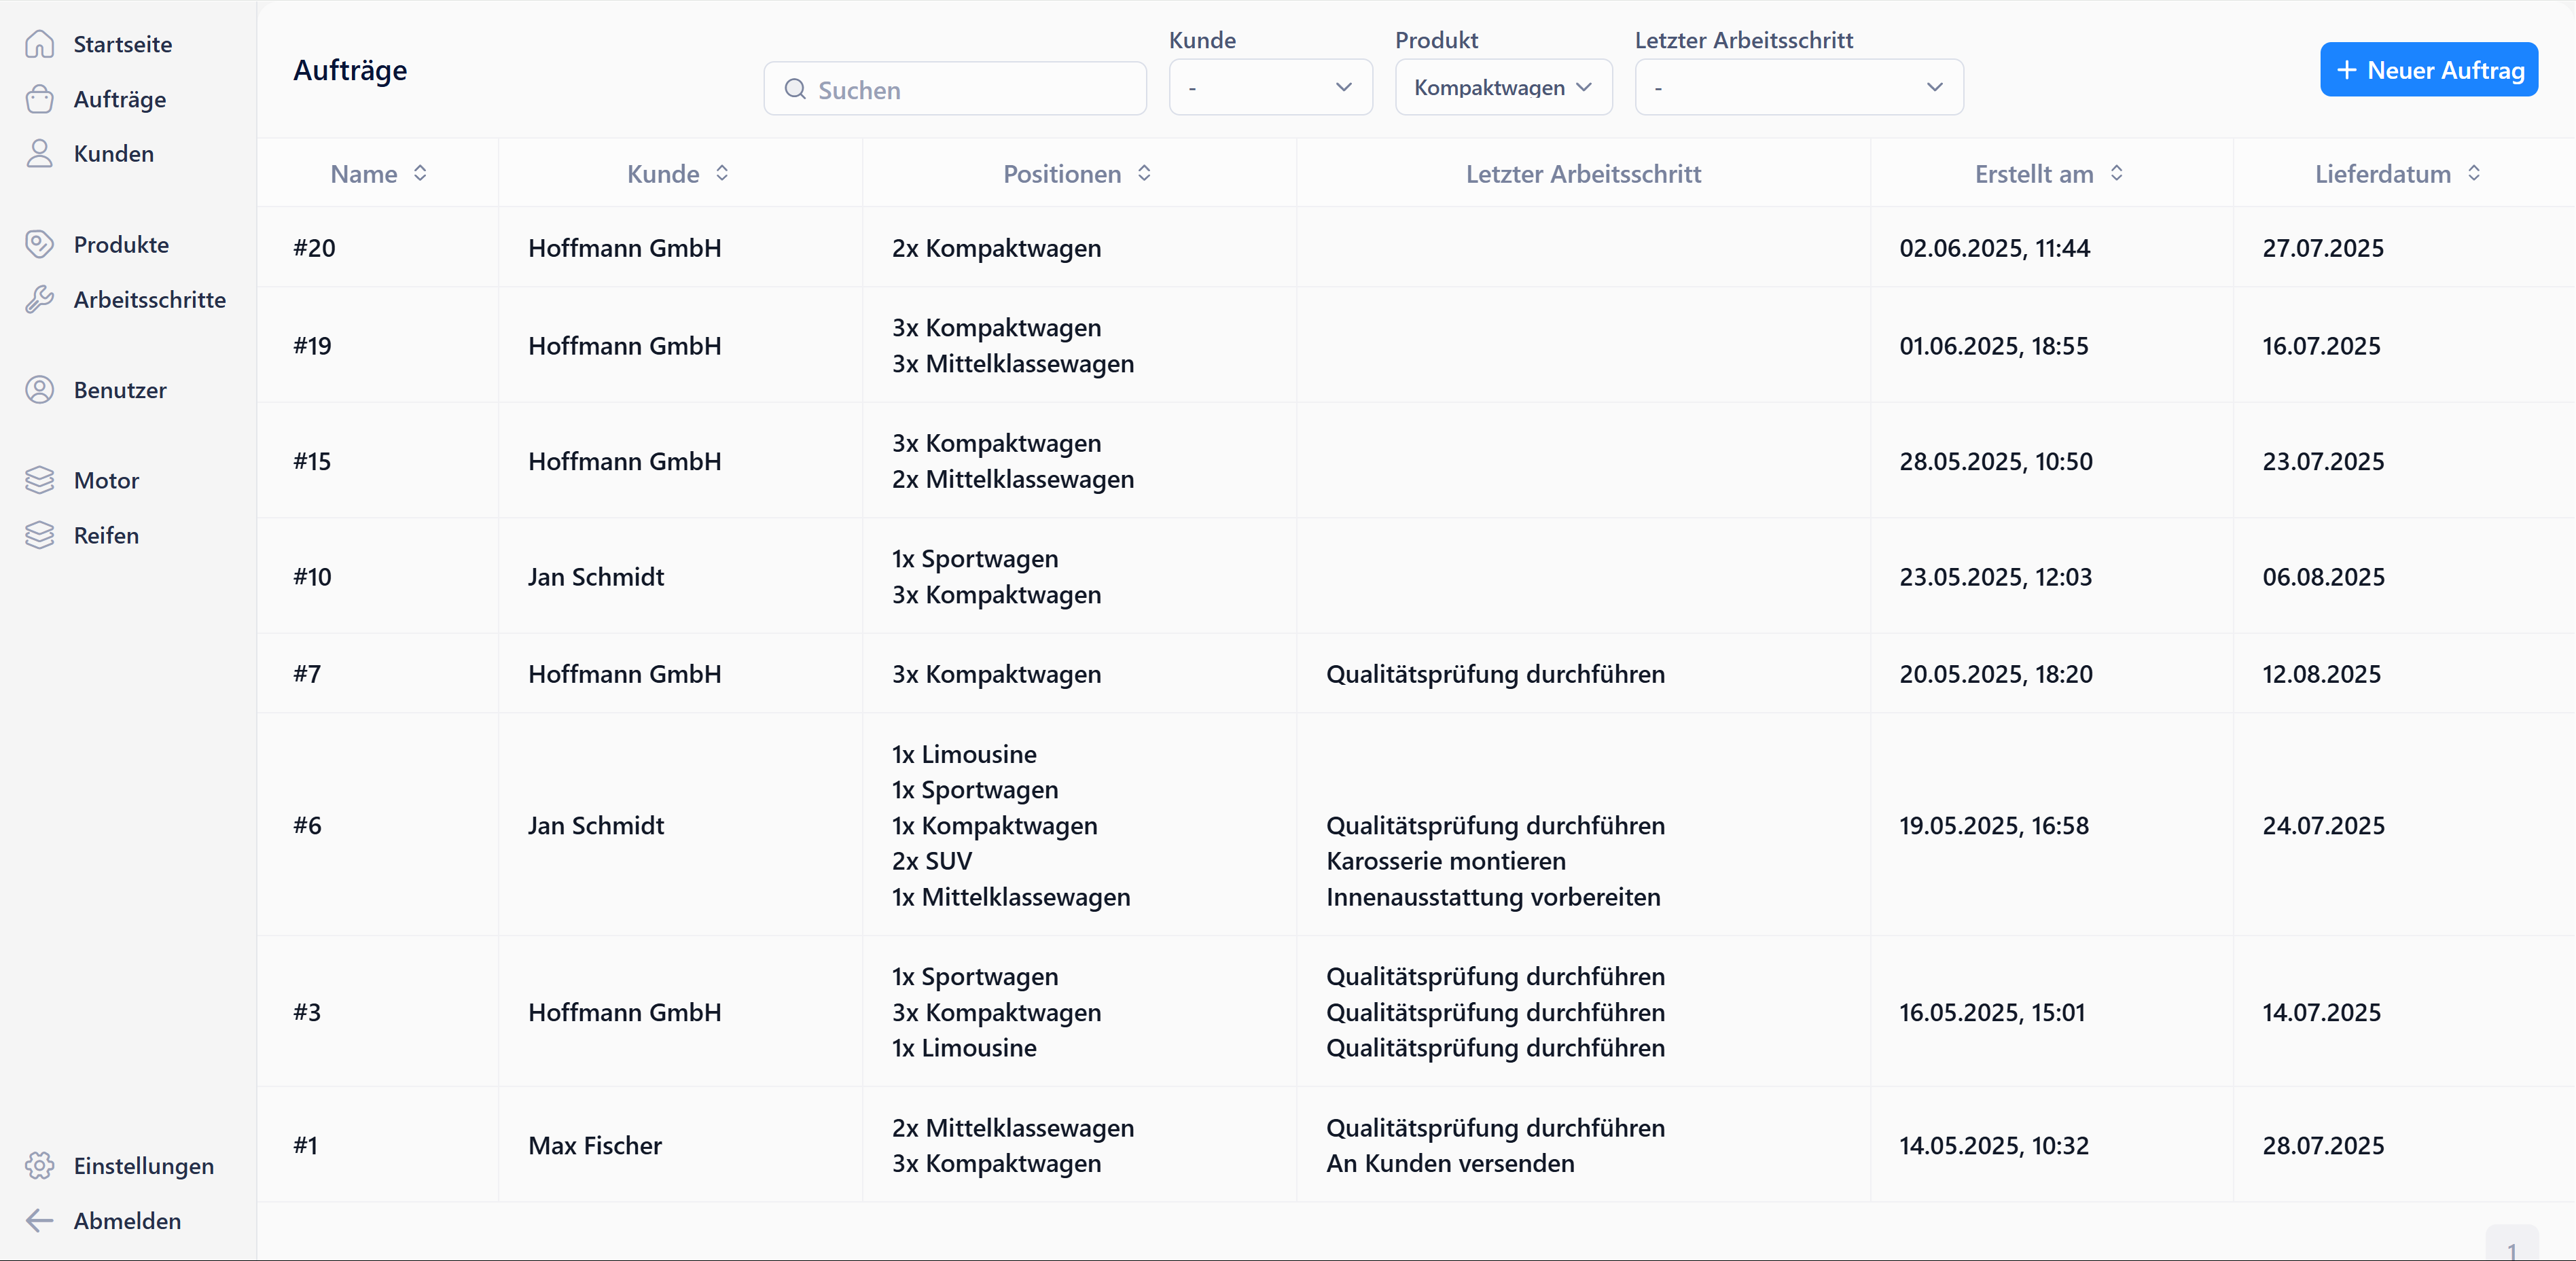This screenshot has width=2576, height=1261.
Task: Open Aufträge in sidebar
Action: (120, 99)
